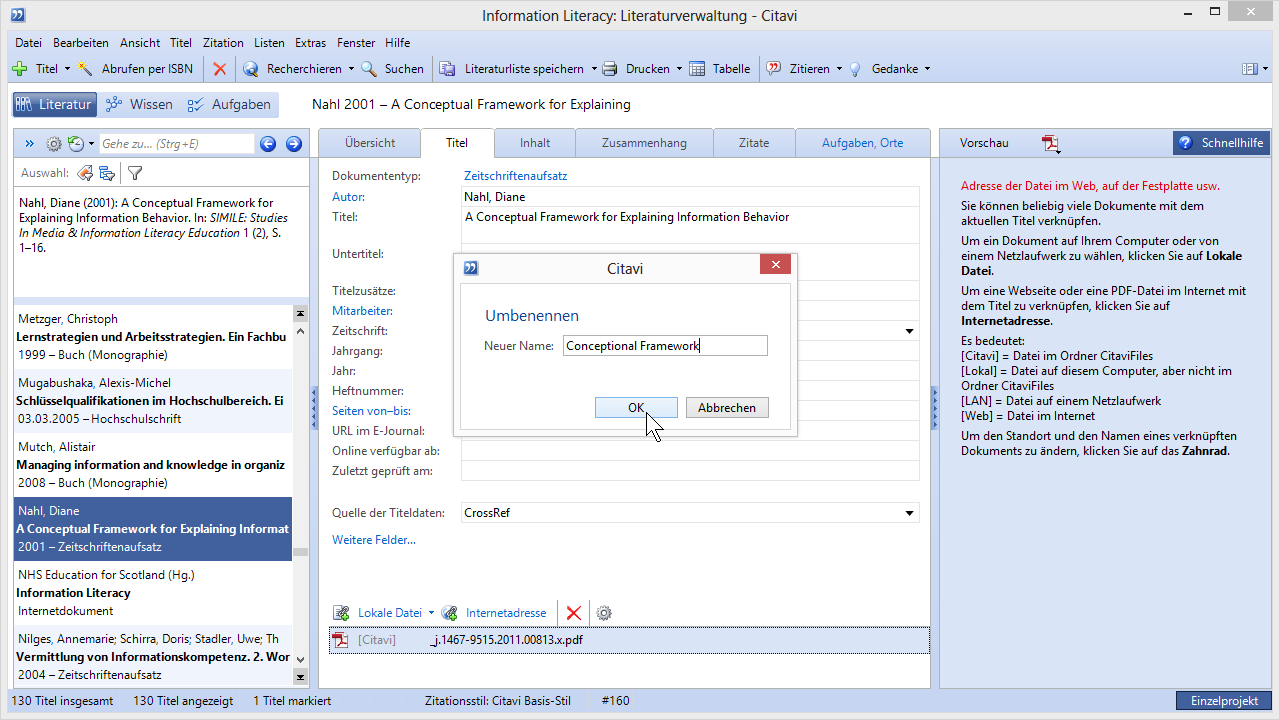The width and height of the screenshot is (1280, 720).
Task: Switch to the Übersicht tab
Action: 370,143
